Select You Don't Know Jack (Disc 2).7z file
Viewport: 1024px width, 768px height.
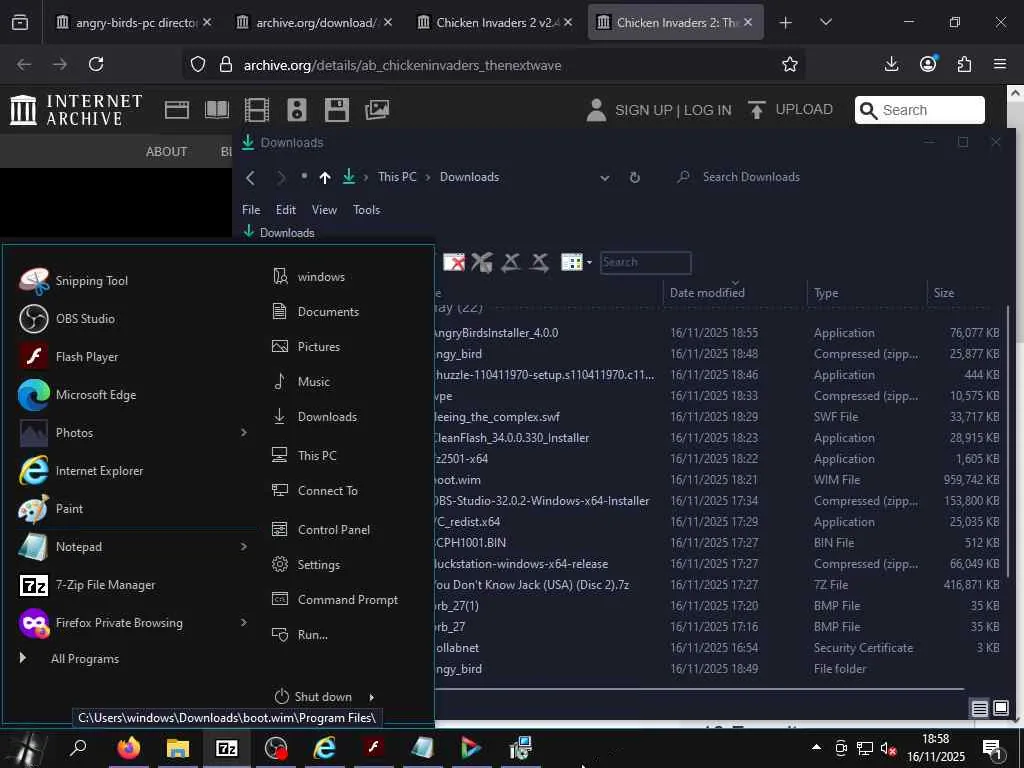716,585
